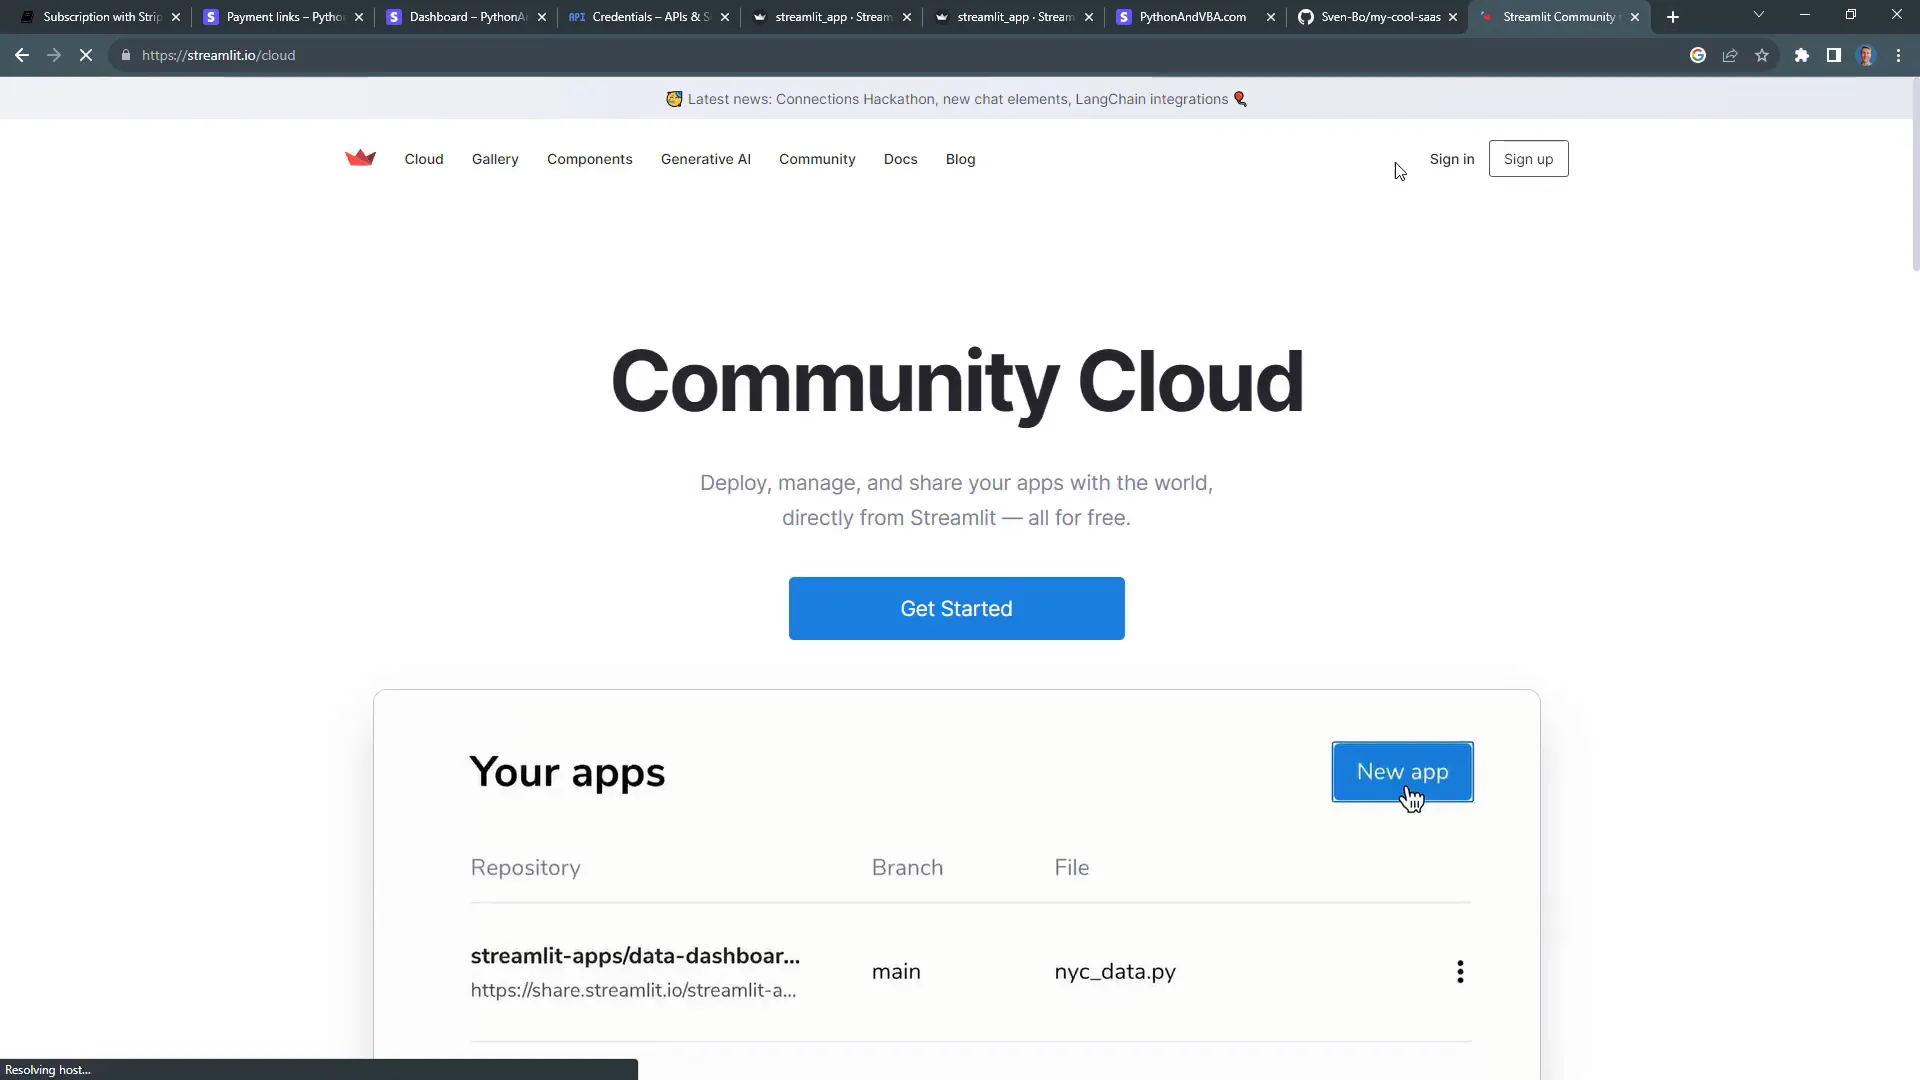Viewport: 1920px width, 1080px height.
Task: Open Chrome's three-dot customize menu
Action: click(x=1899, y=55)
